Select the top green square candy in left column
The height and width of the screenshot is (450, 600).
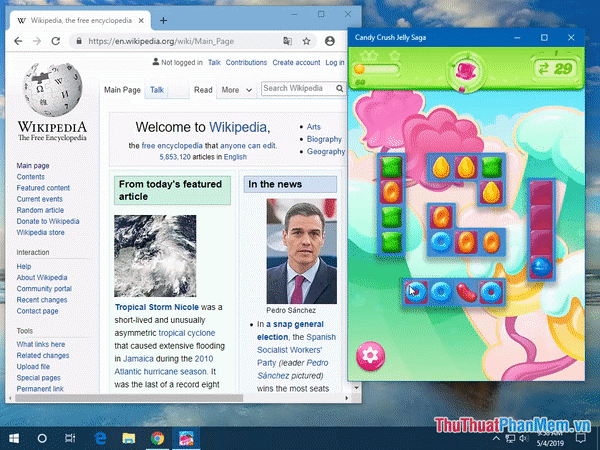[391, 167]
